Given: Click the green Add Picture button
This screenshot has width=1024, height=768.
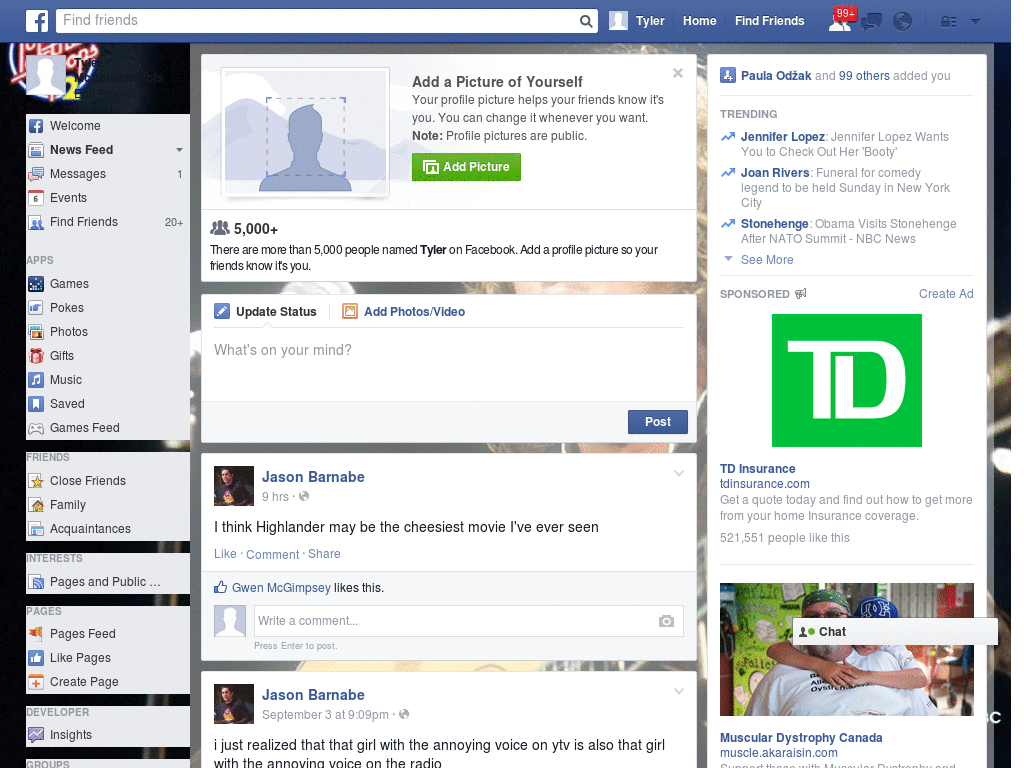Looking at the screenshot, I should [x=466, y=167].
